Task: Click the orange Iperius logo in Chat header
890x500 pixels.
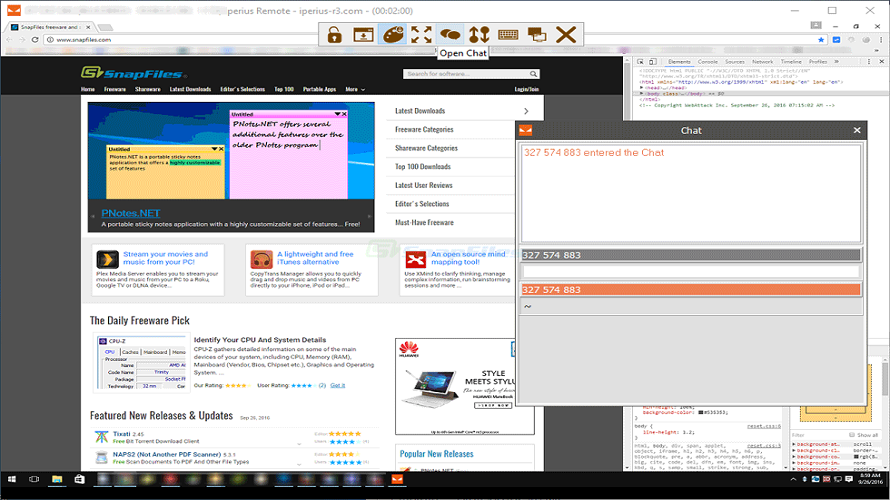Action: (x=526, y=131)
